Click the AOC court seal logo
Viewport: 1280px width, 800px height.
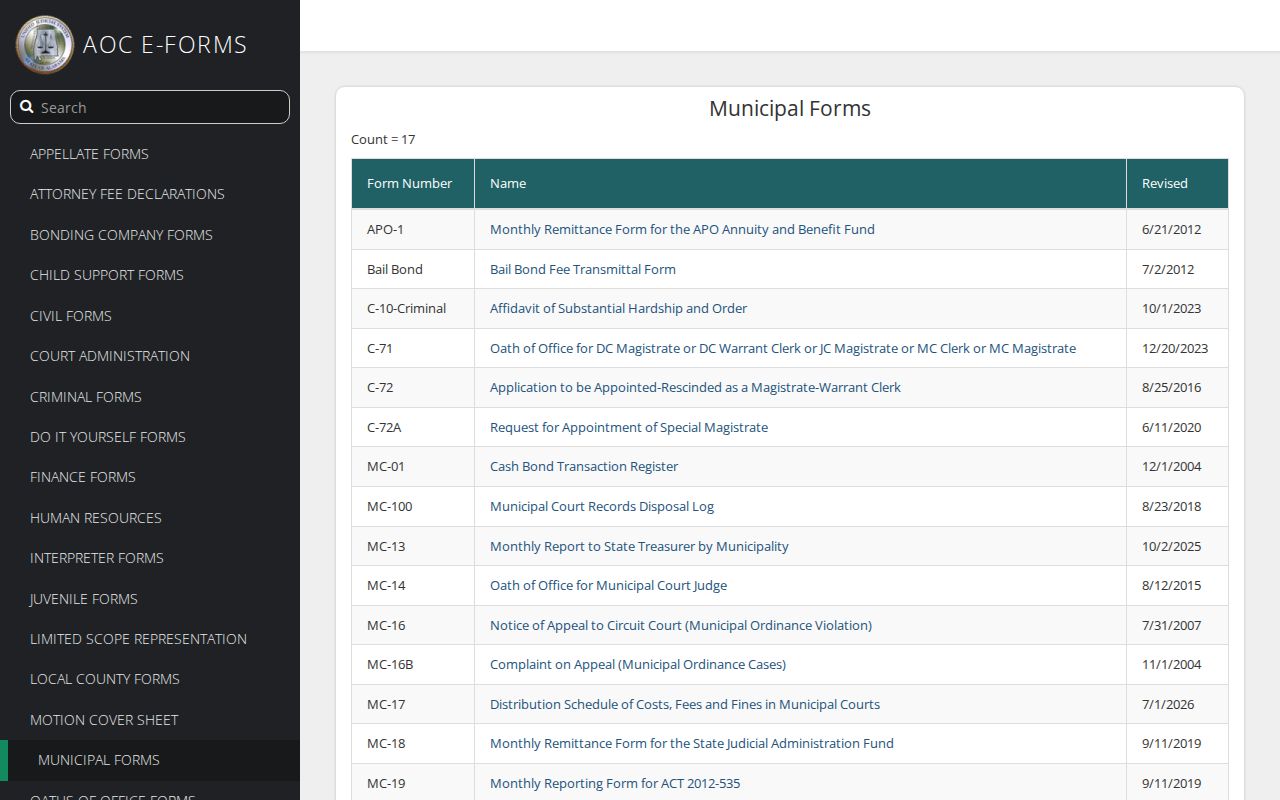pyautogui.click(x=44, y=44)
